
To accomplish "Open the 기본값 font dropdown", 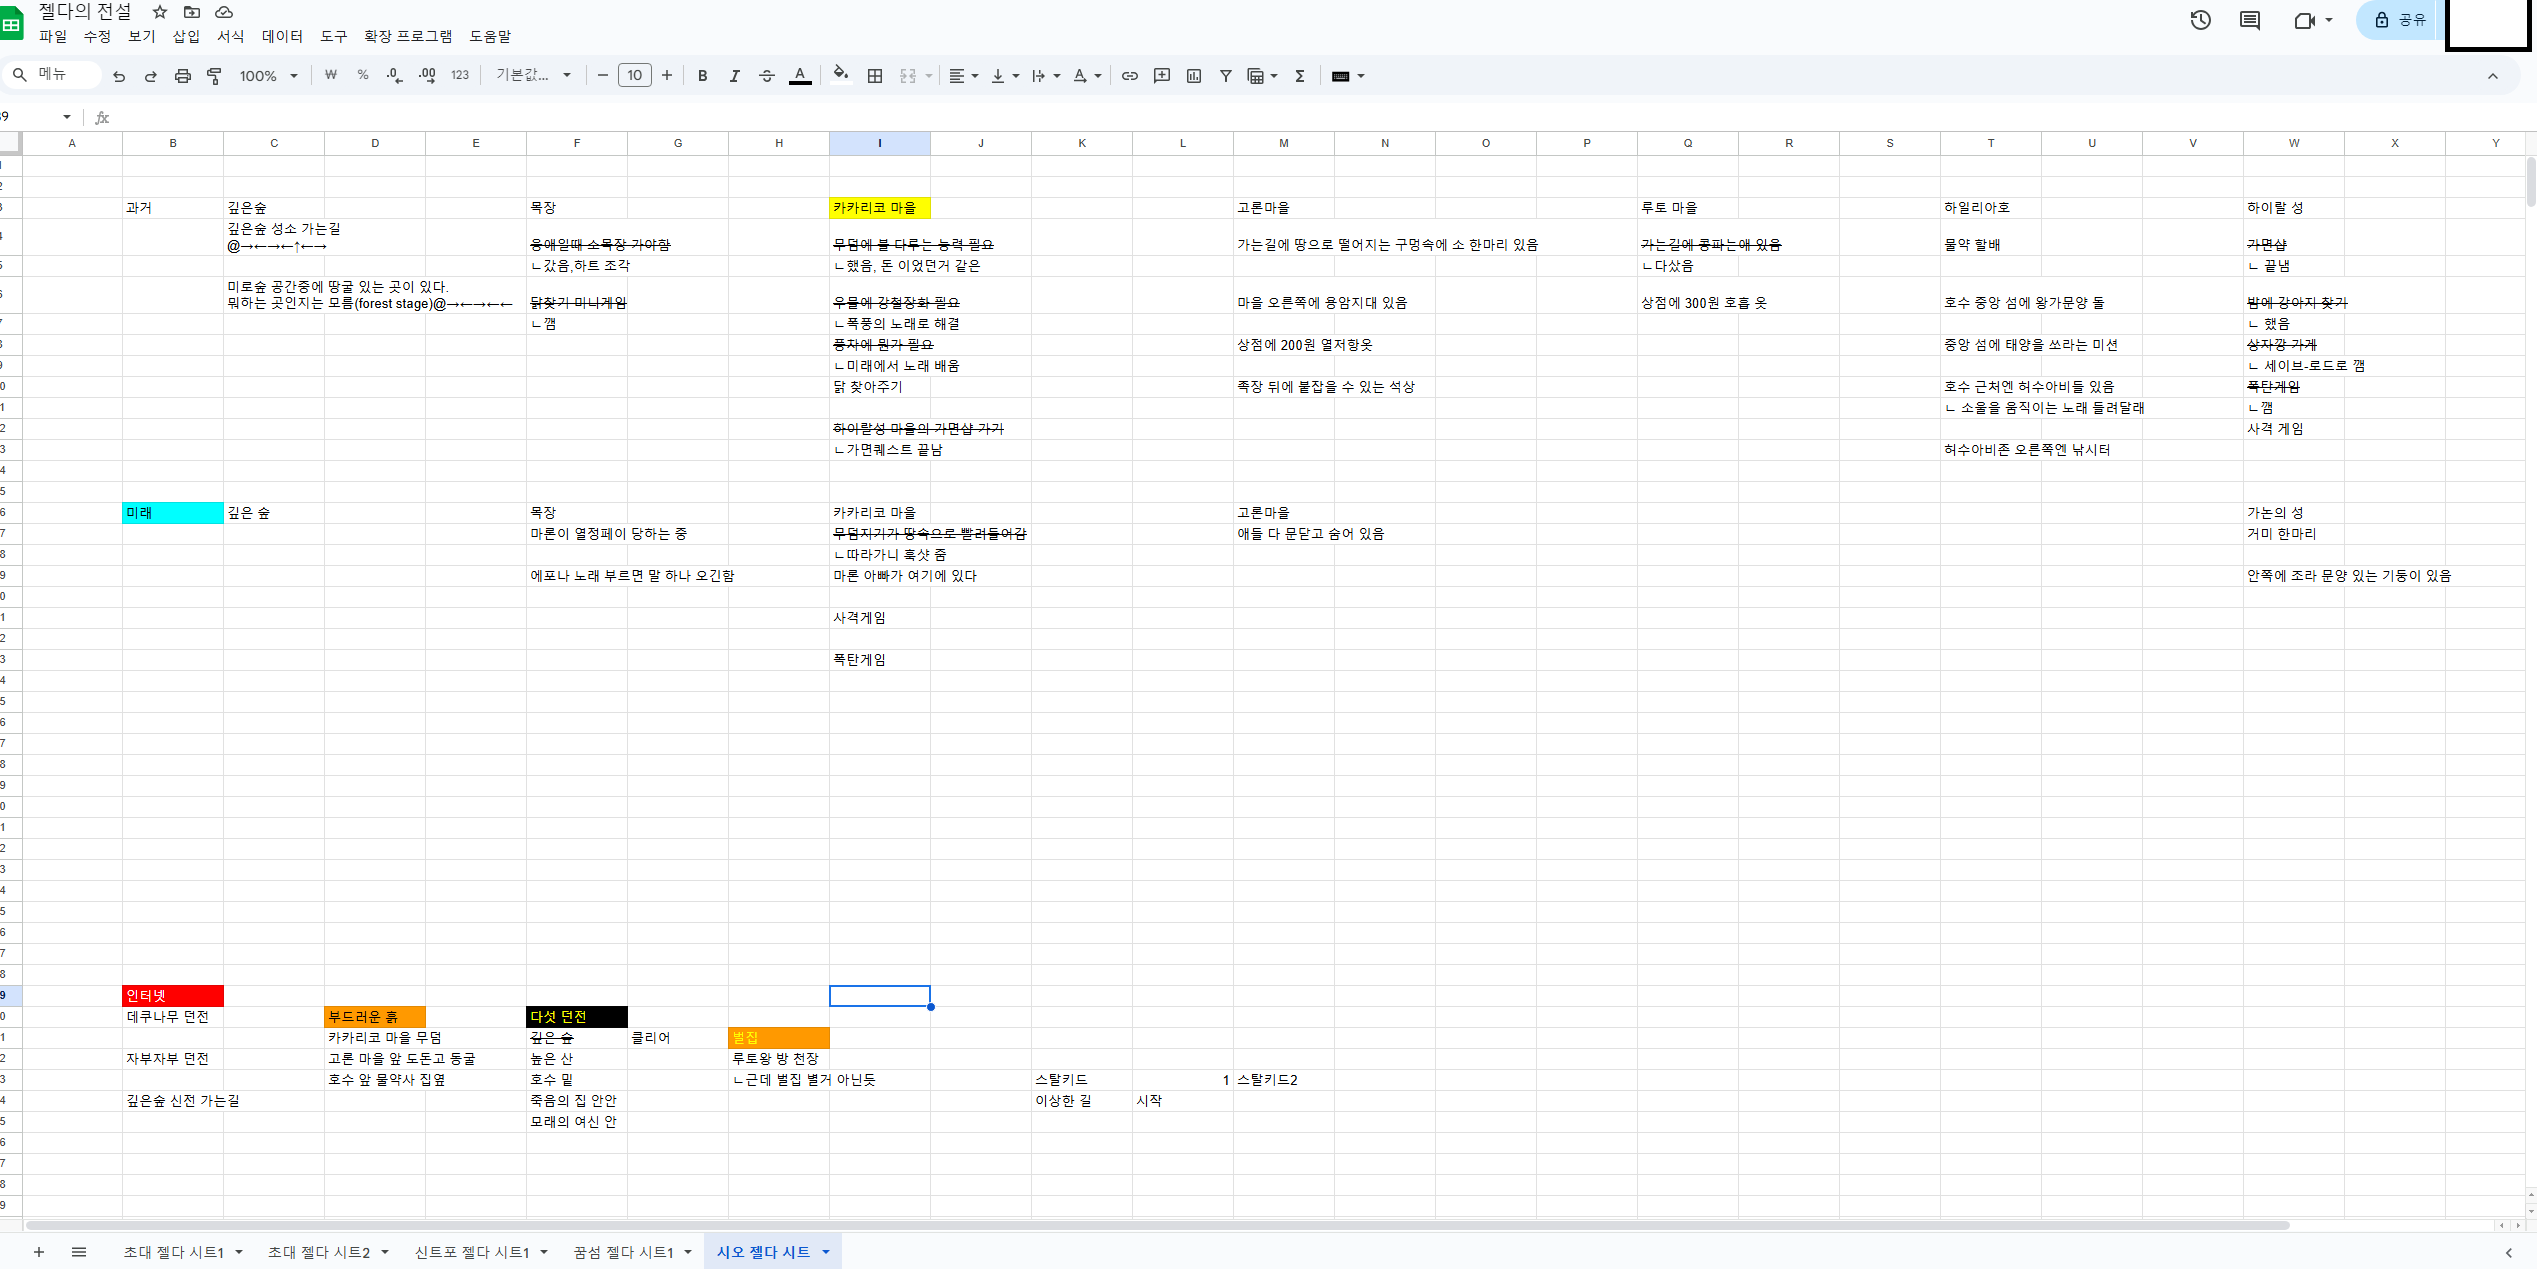I will click(x=534, y=76).
